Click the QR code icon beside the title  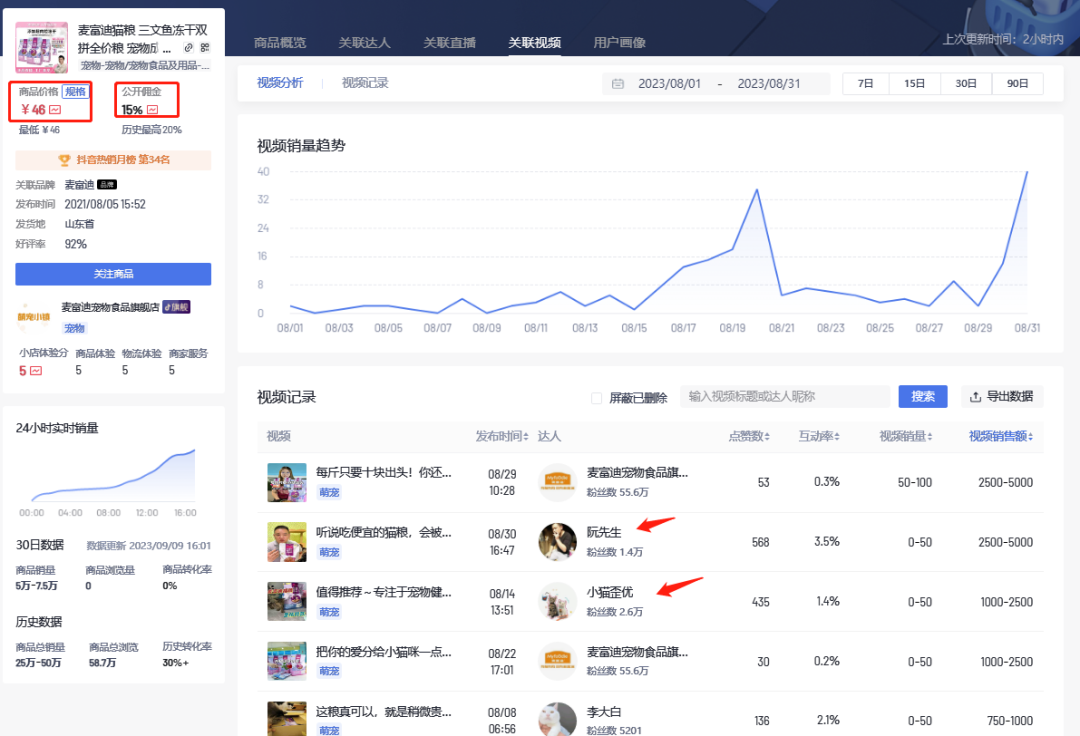[205, 48]
